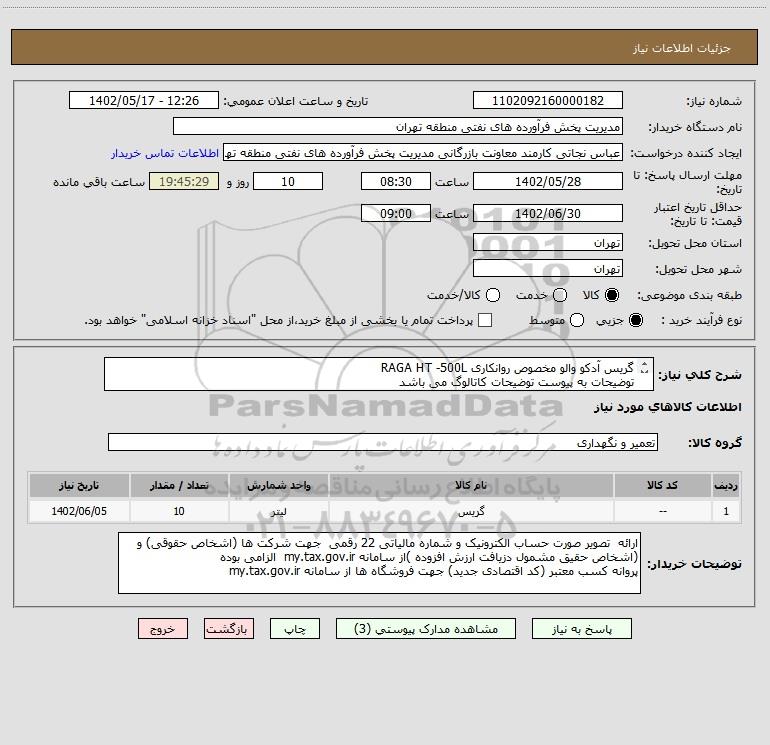This screenshot has width=770, height=745.
Task: Click the remaining days field 10
Action: [x=288, y=182]
